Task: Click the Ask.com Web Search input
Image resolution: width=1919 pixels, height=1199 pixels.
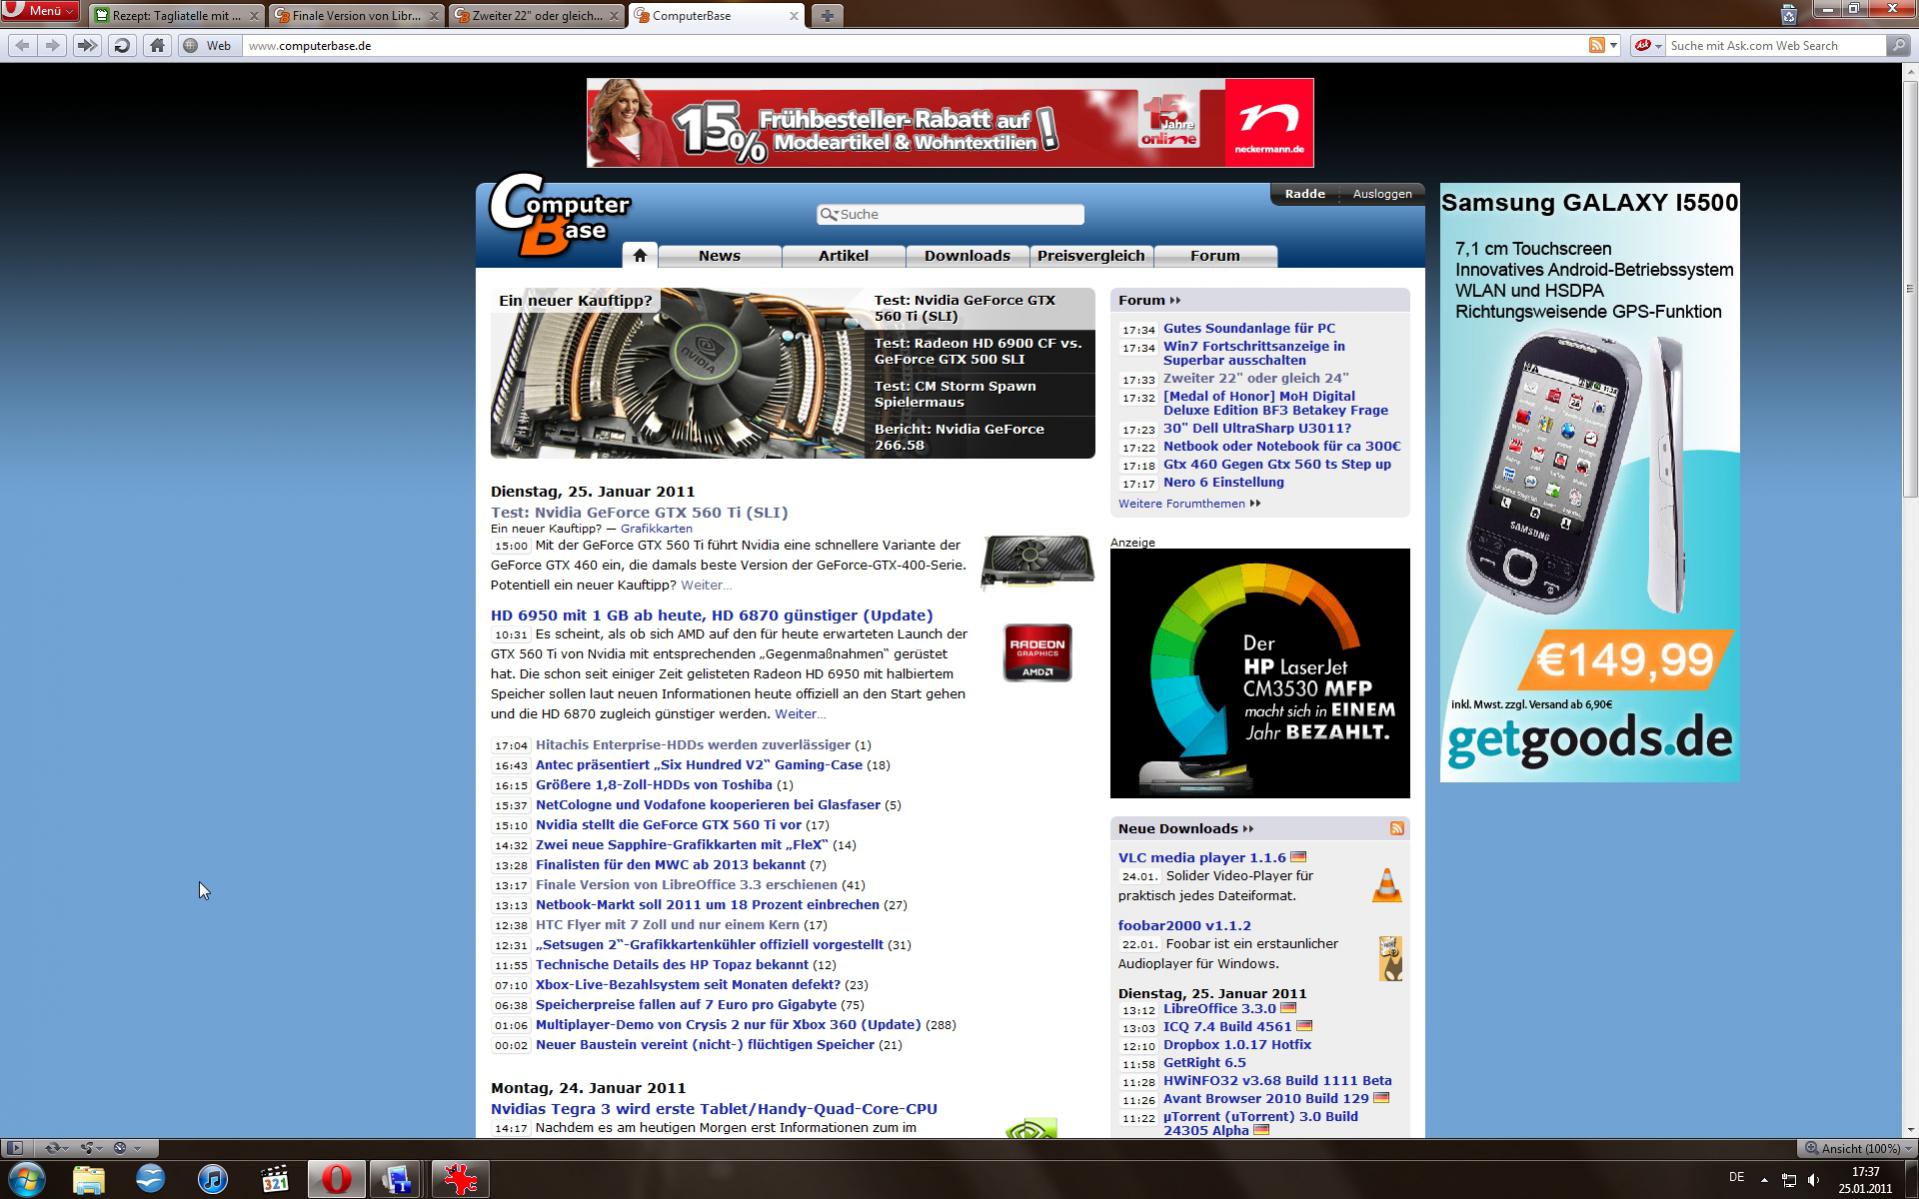Action: coord(1775,45)
